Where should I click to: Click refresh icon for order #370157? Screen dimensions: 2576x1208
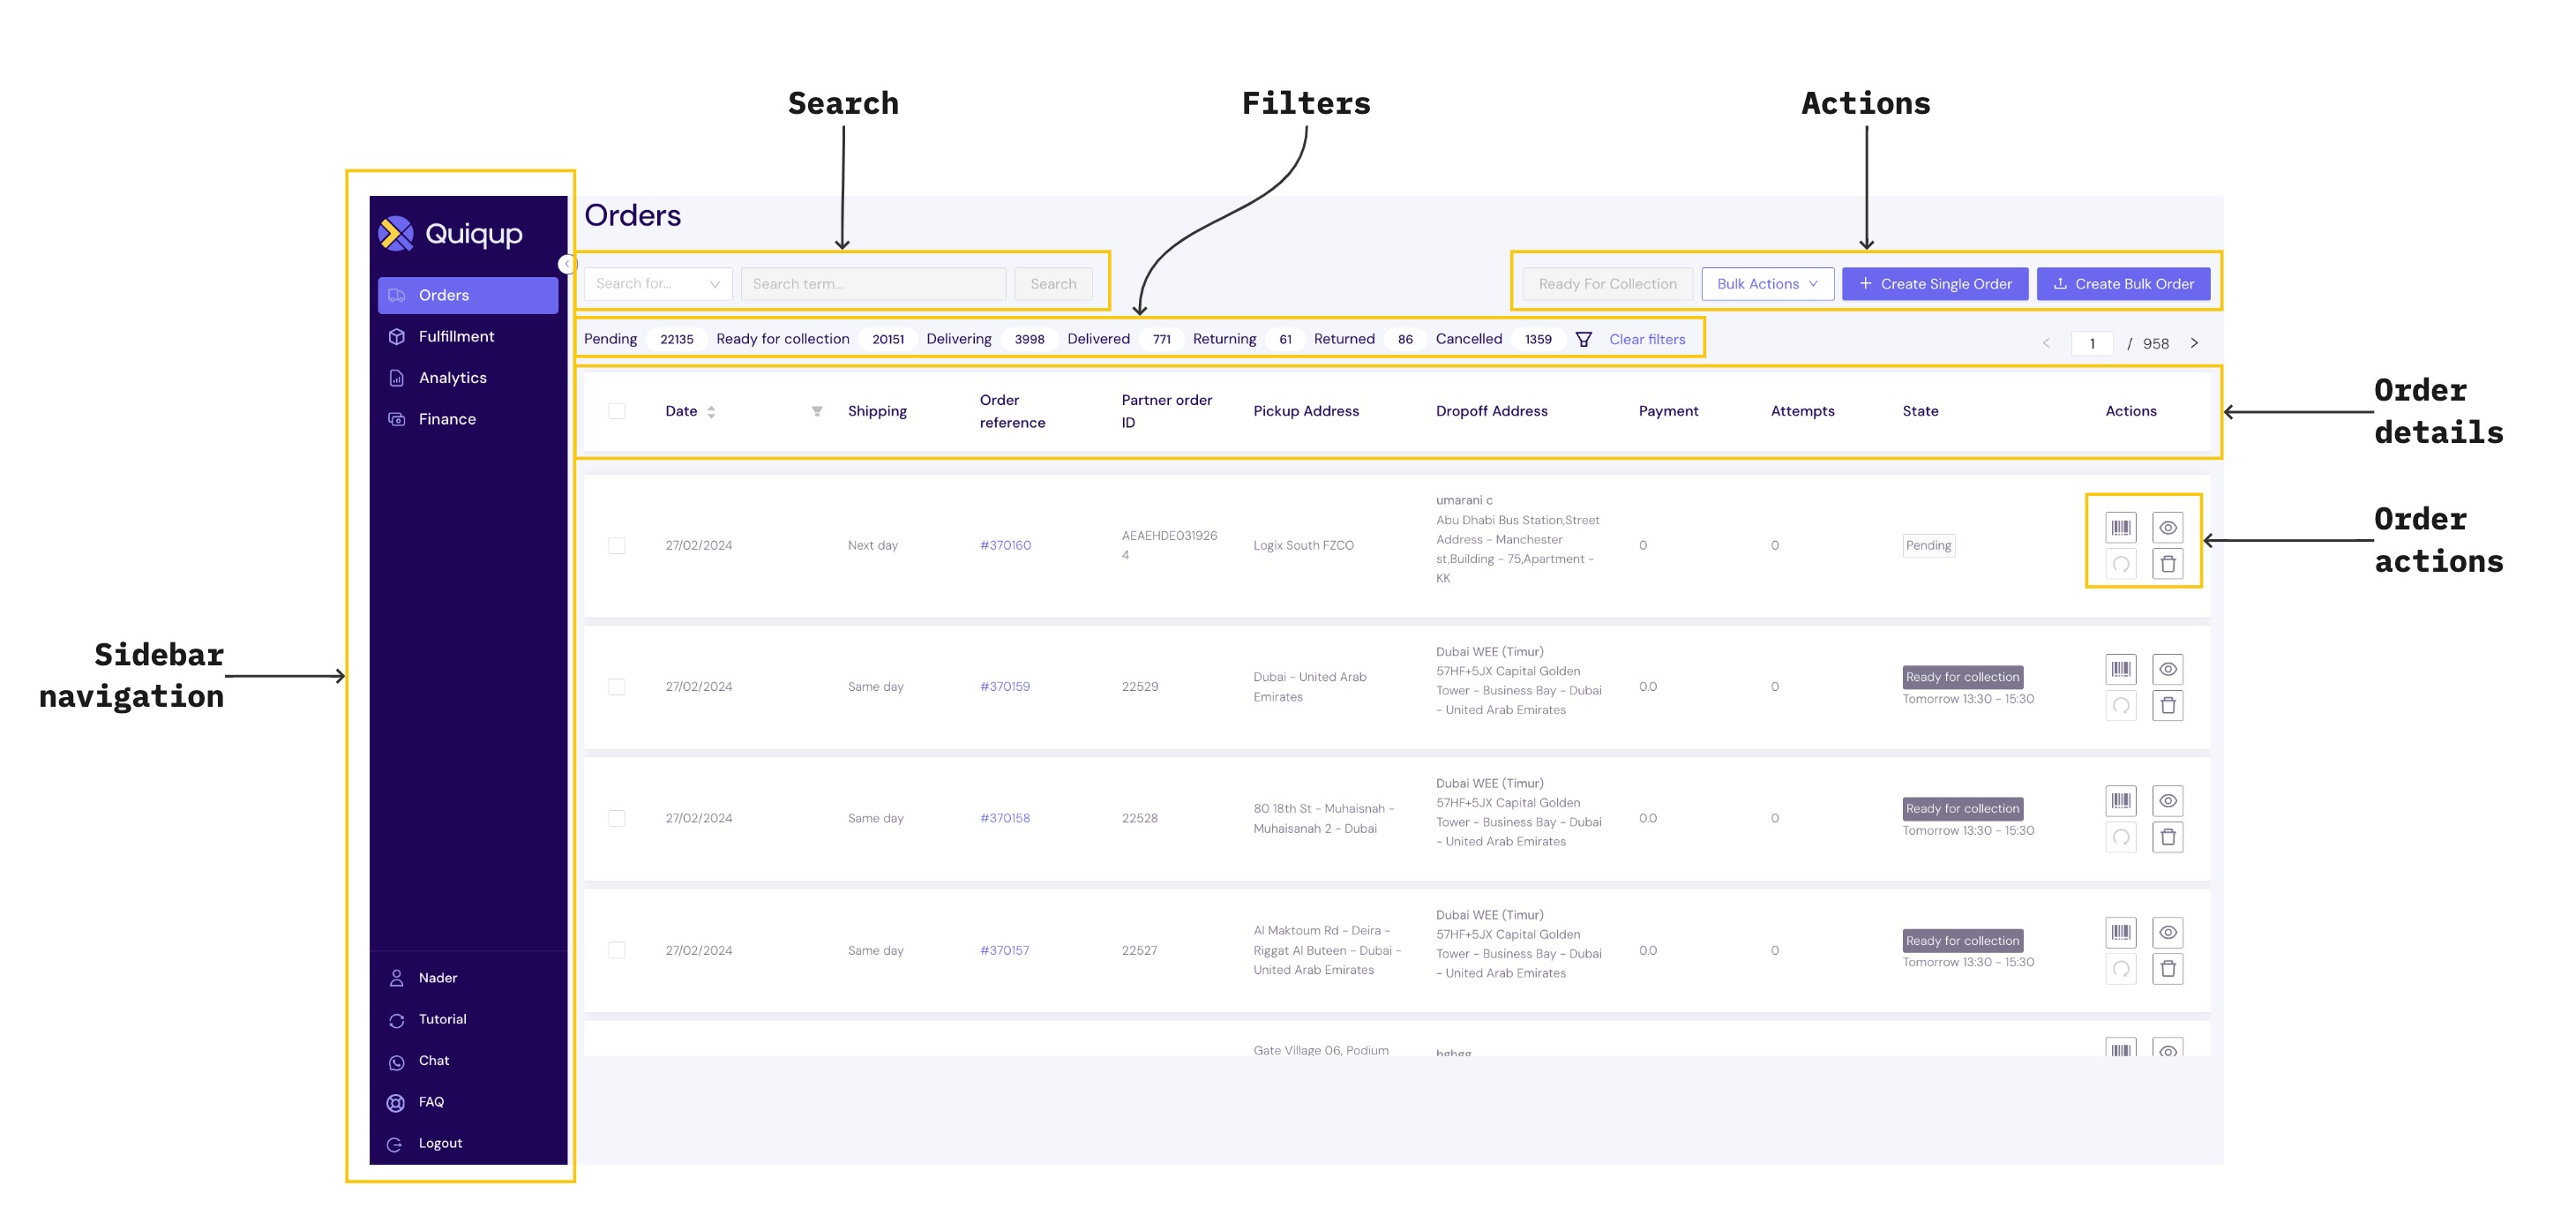pyautogui.click(x=2120, y=969)
